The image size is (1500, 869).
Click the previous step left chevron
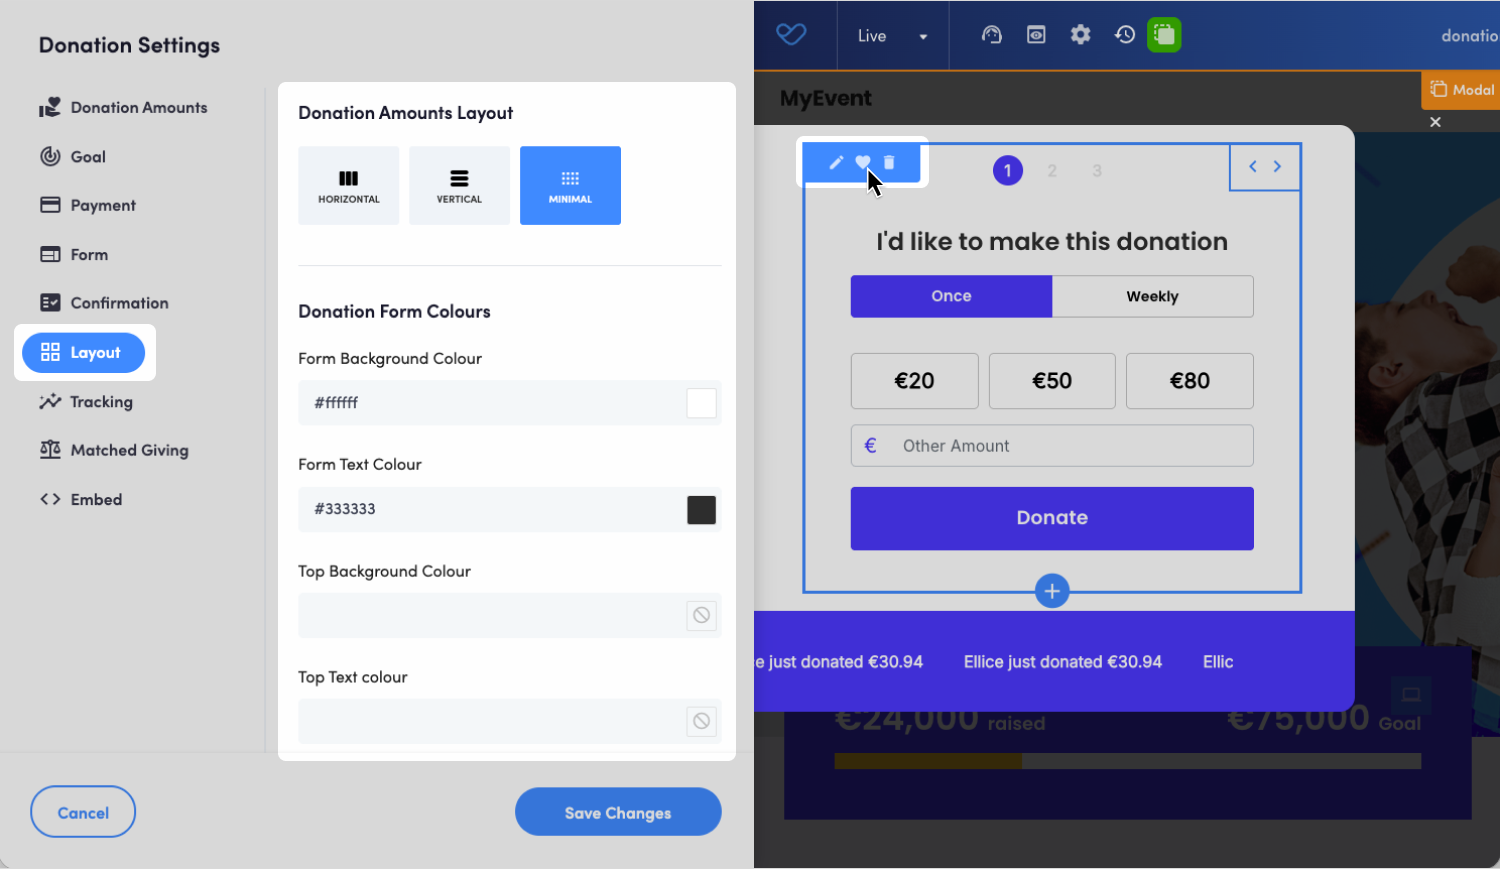(x=1252, y=167)
